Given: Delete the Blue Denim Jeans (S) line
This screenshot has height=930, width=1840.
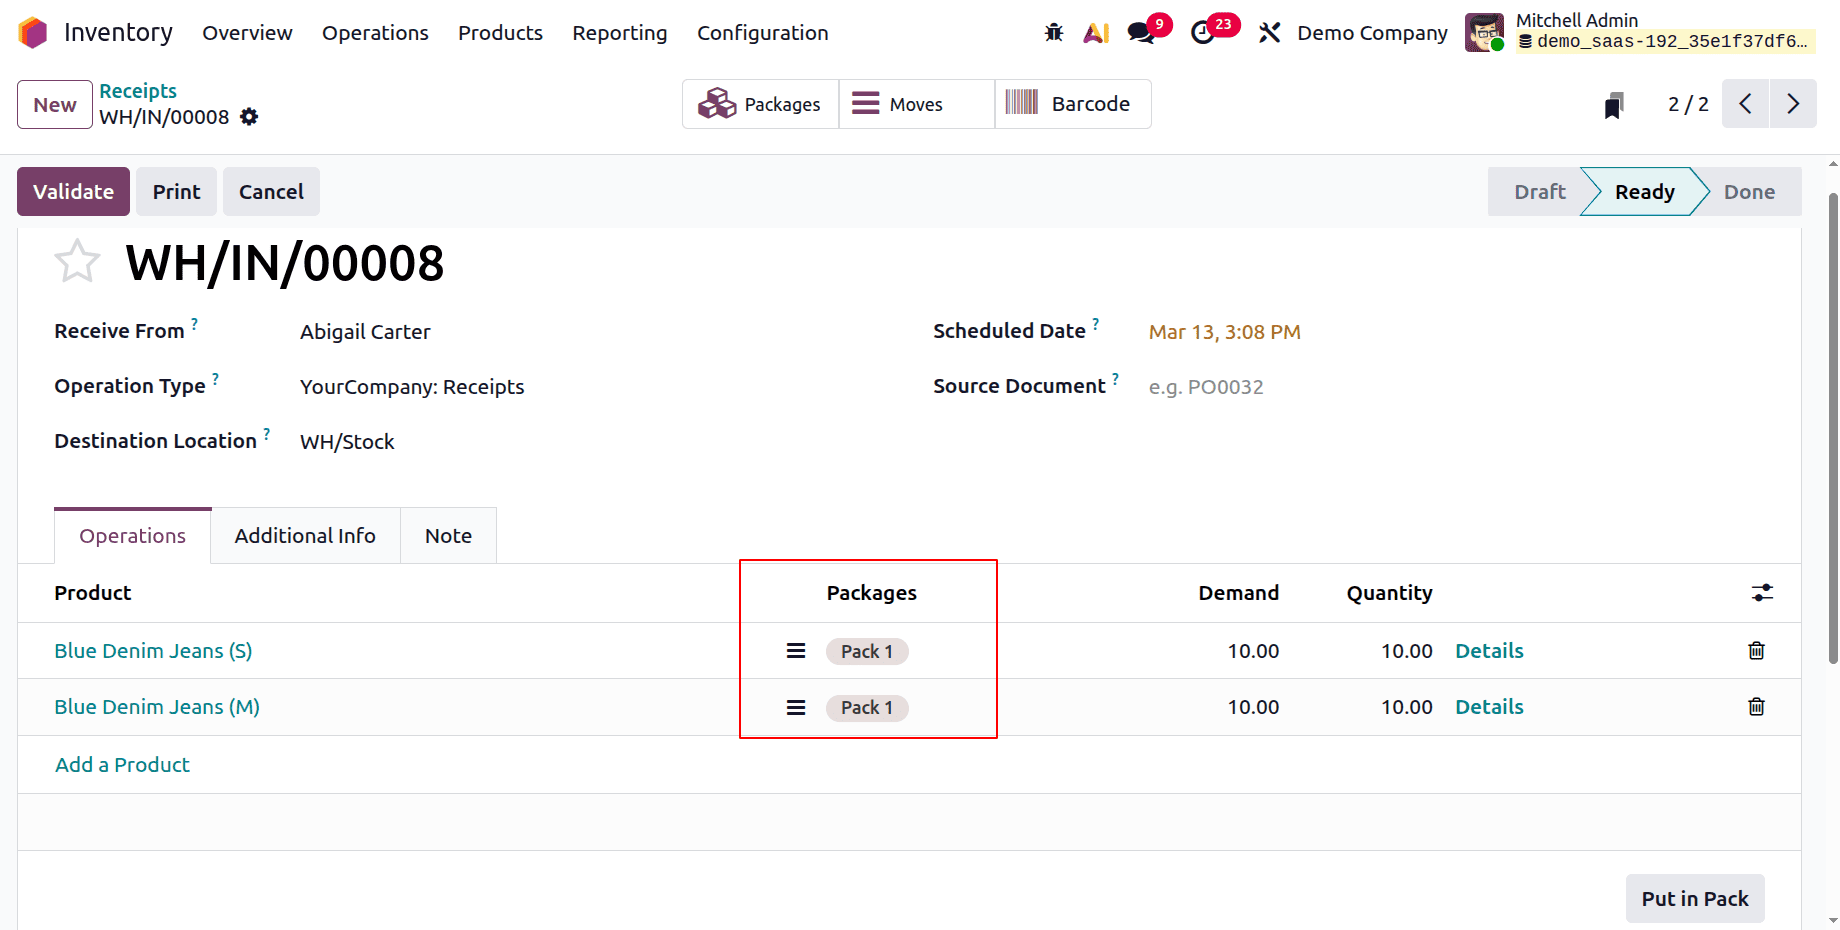Looking at the screenshot, I should pos(1756,650).
